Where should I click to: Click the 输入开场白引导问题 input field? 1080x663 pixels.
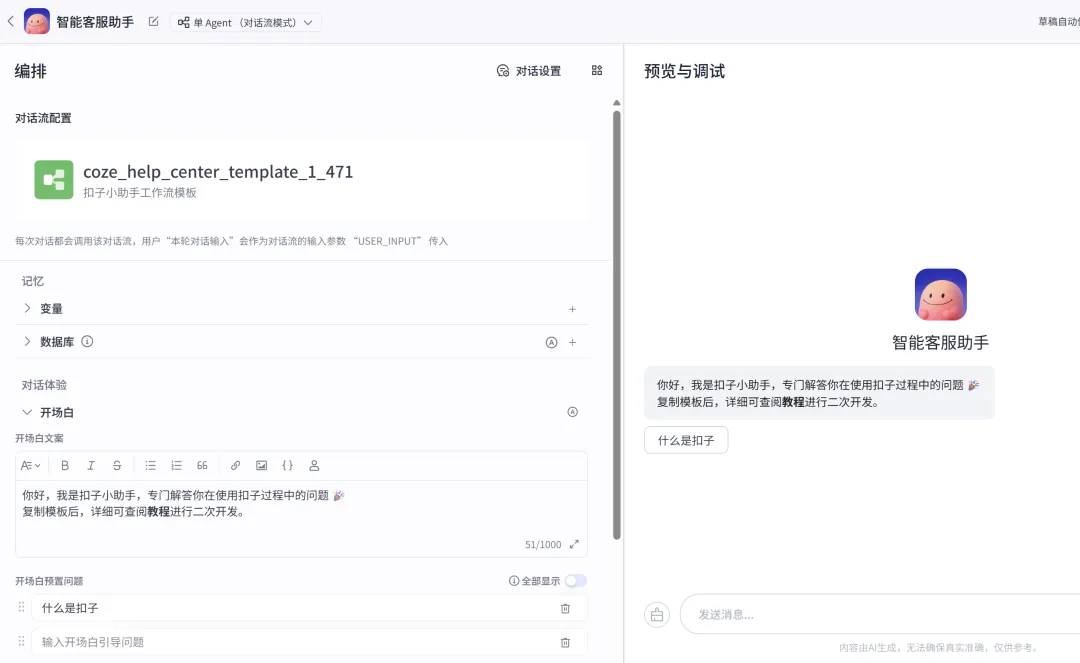[x=296, y=642]
